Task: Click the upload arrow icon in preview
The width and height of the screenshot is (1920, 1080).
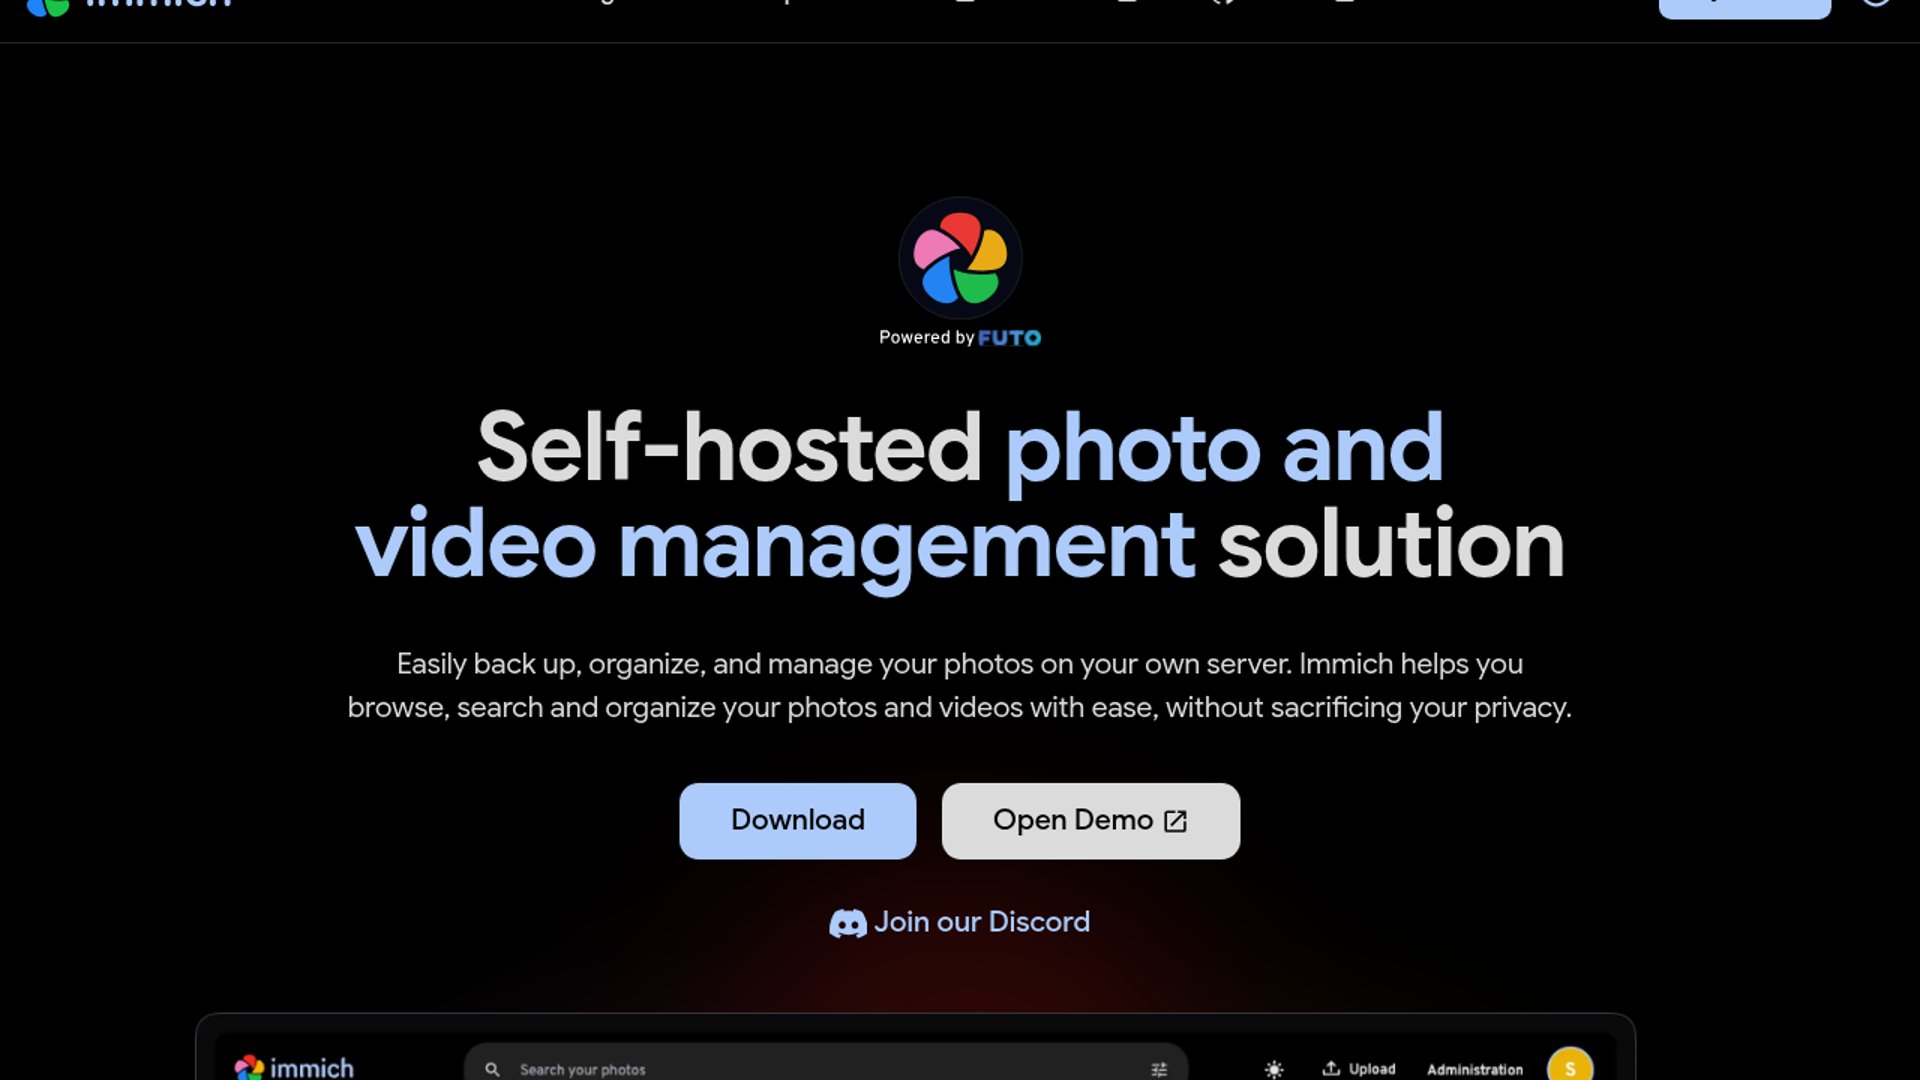Action: point(1331,1068)
